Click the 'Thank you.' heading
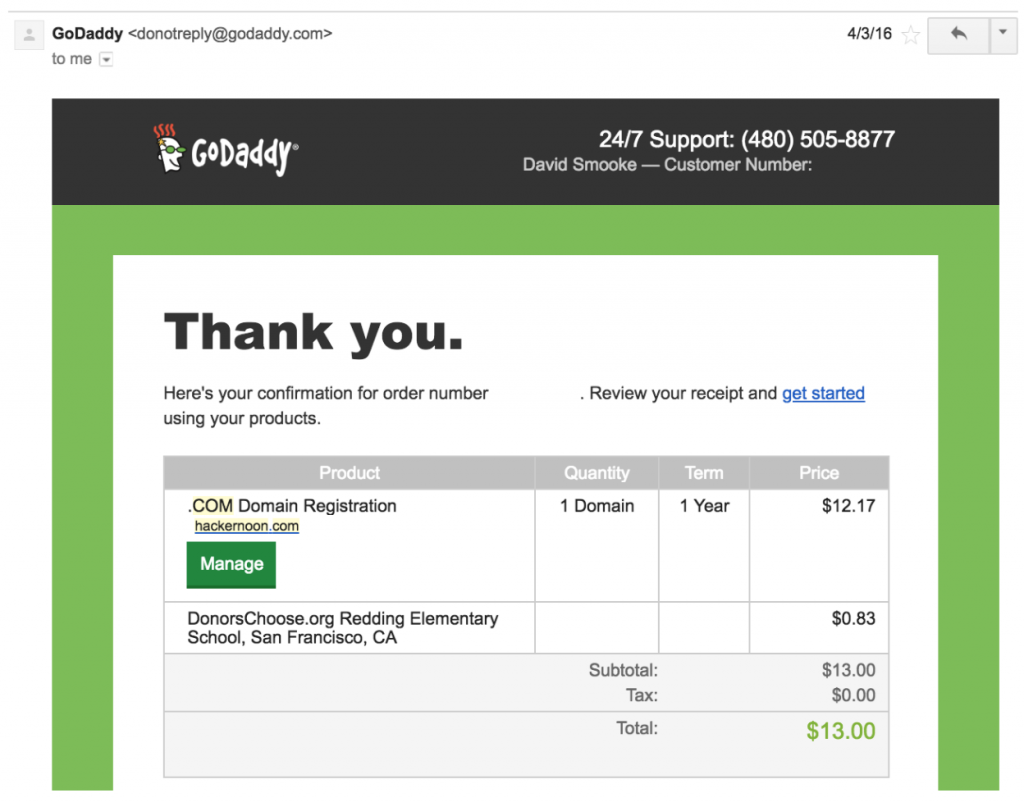 click(313, 333)
